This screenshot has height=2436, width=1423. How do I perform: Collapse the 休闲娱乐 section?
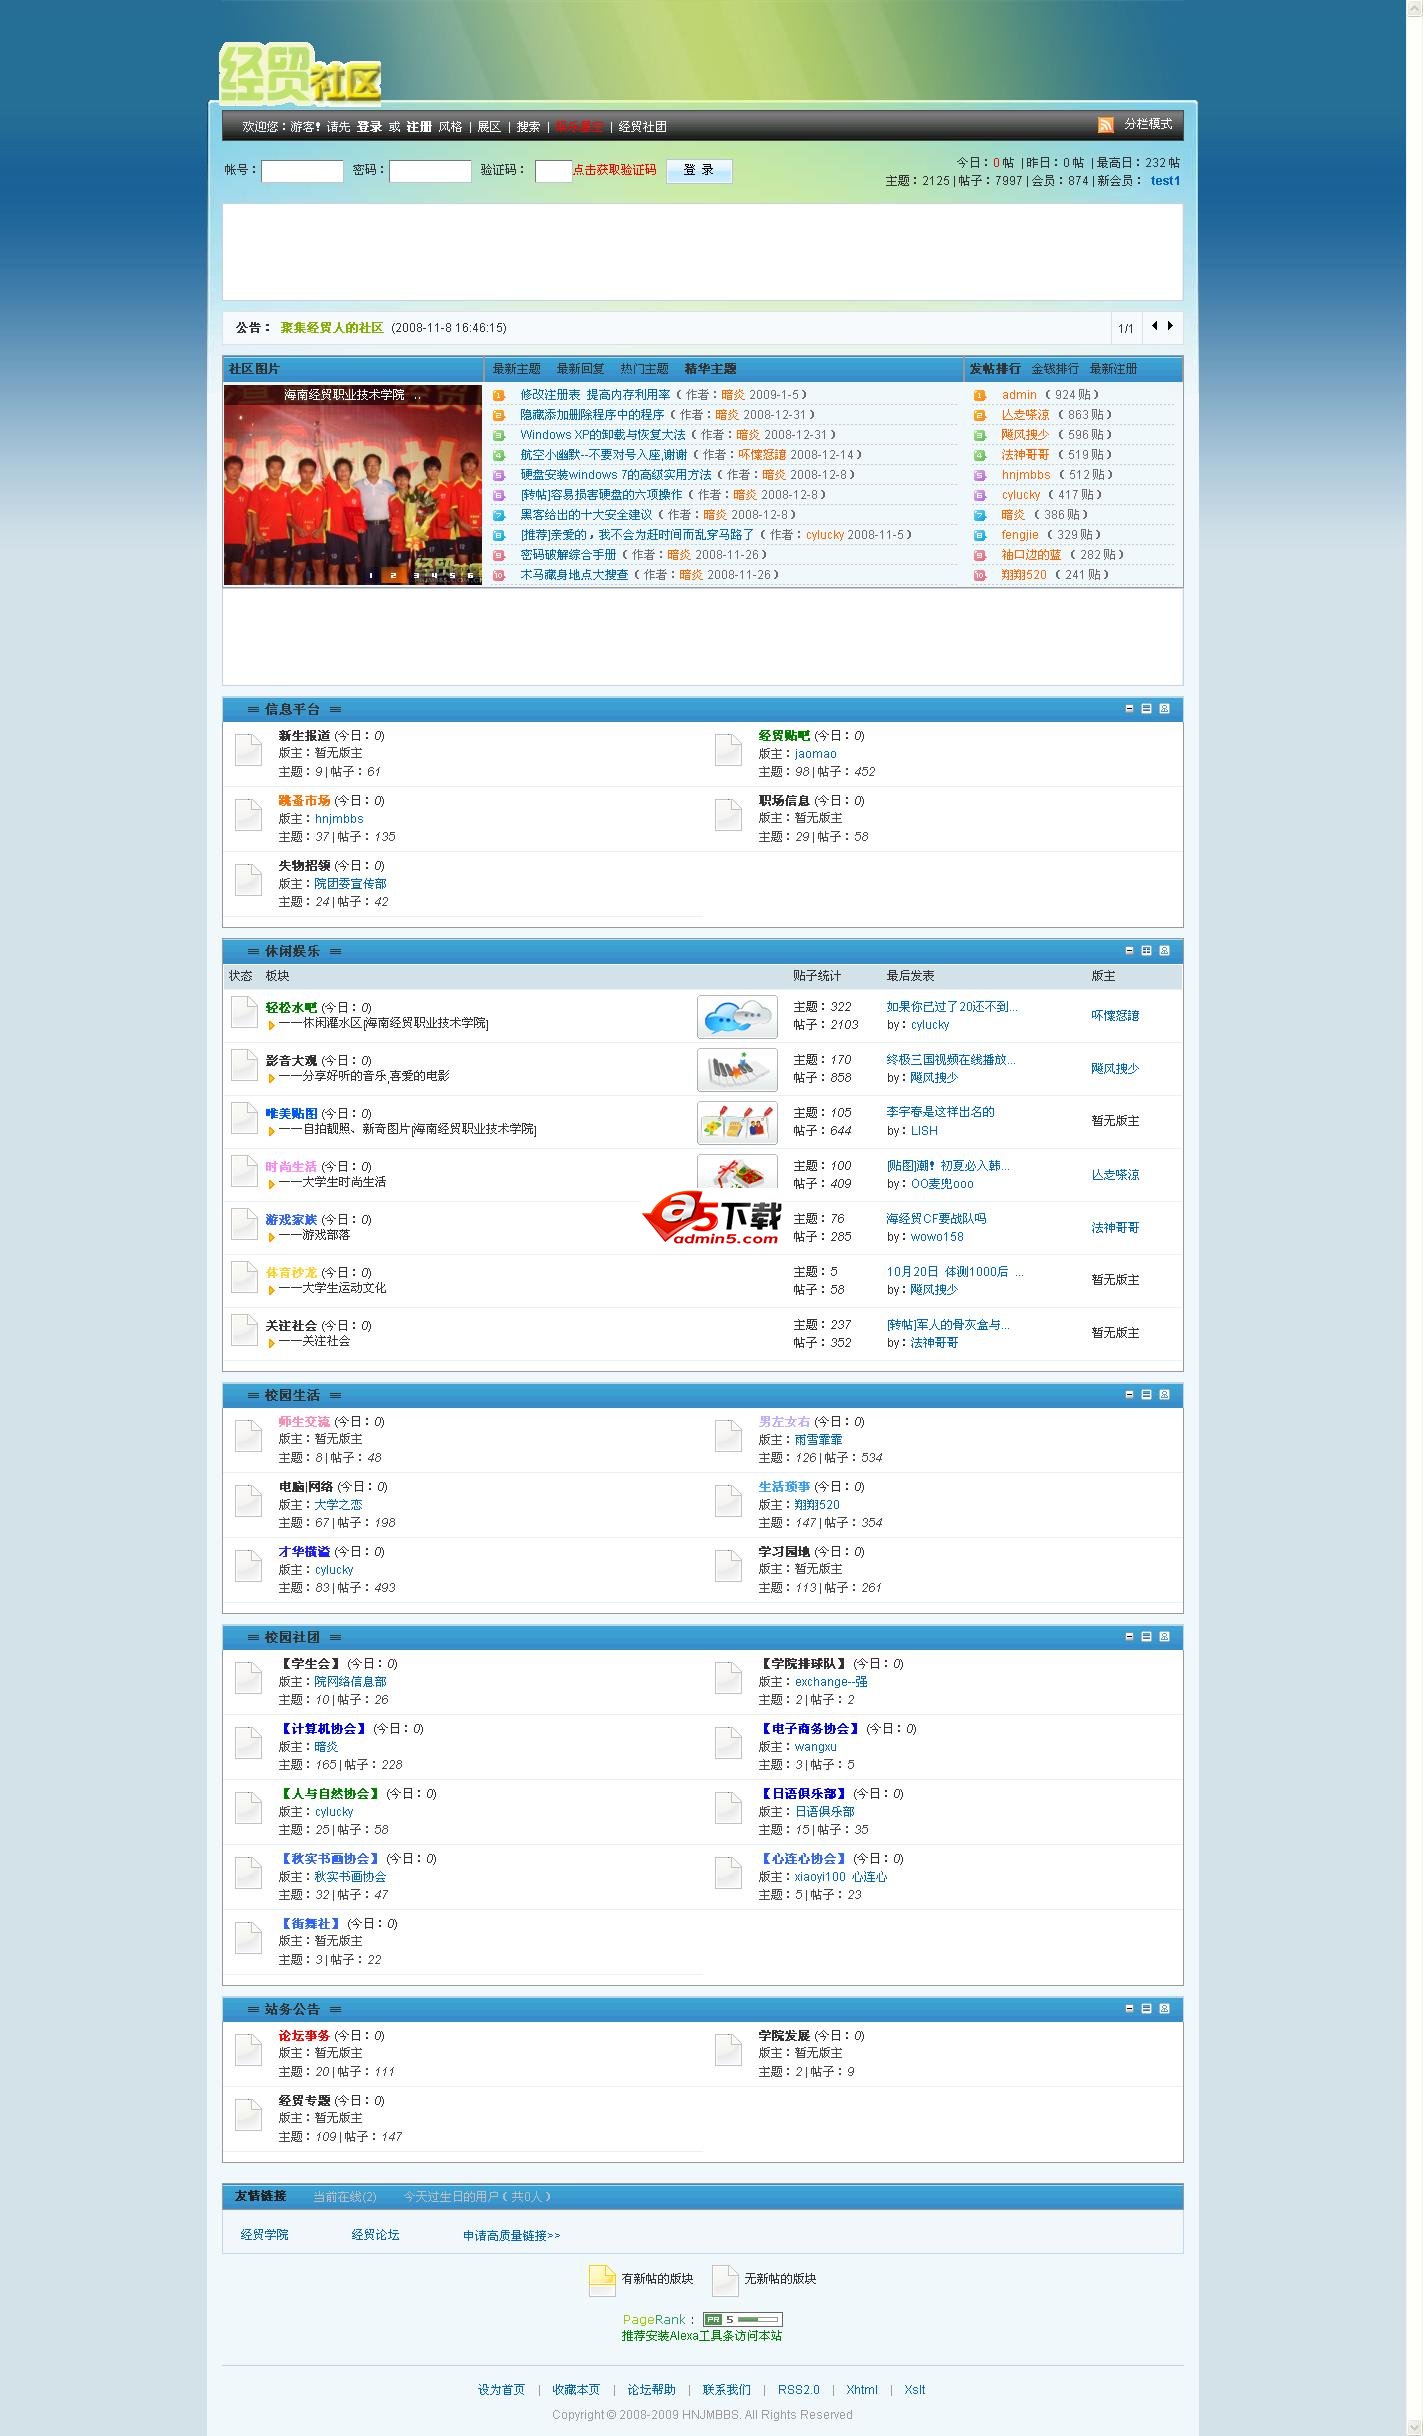coord(1129,951)
